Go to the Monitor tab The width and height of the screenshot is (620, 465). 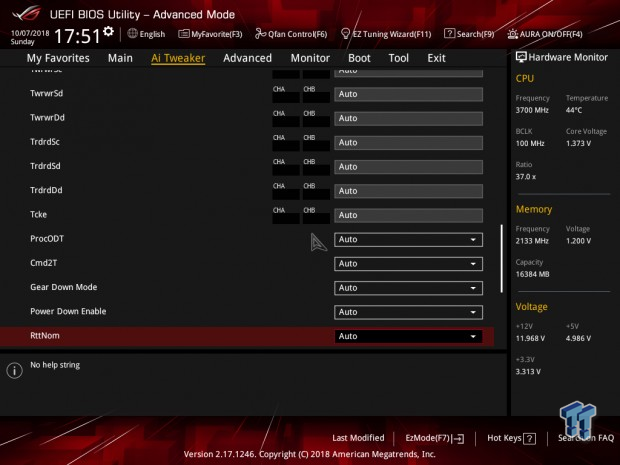tap(310, 58)
